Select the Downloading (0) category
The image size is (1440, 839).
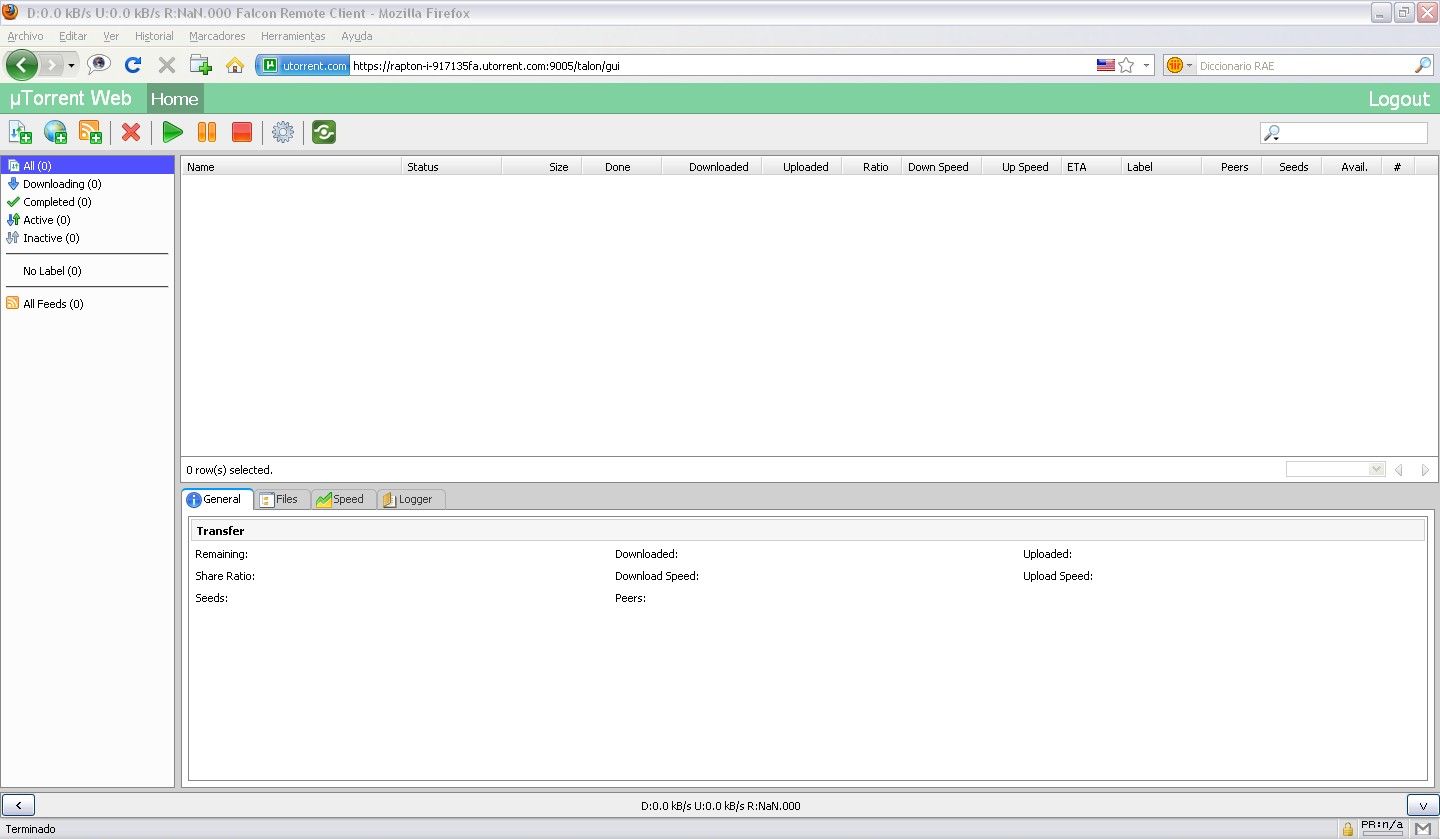click(x=88, y=184)
